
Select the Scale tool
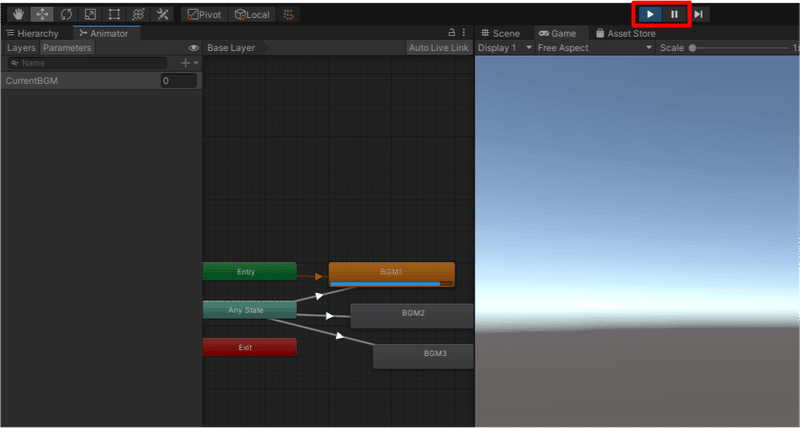pyautogui.click(x=90, y=14)
